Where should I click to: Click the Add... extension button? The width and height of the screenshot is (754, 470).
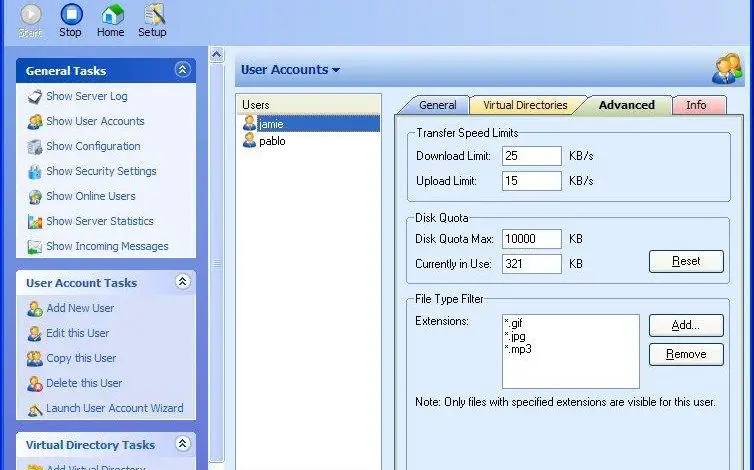(686, 326)
